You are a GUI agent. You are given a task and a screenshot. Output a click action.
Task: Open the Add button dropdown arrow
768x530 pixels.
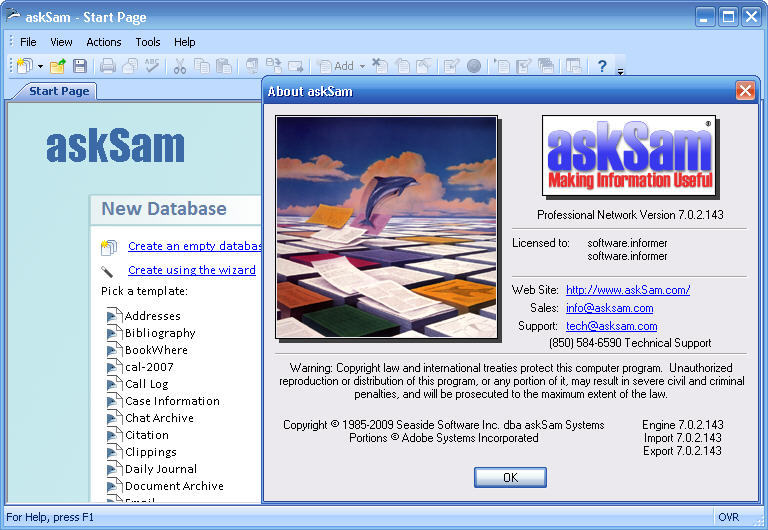pyautogui.click(x=362, y=66)
